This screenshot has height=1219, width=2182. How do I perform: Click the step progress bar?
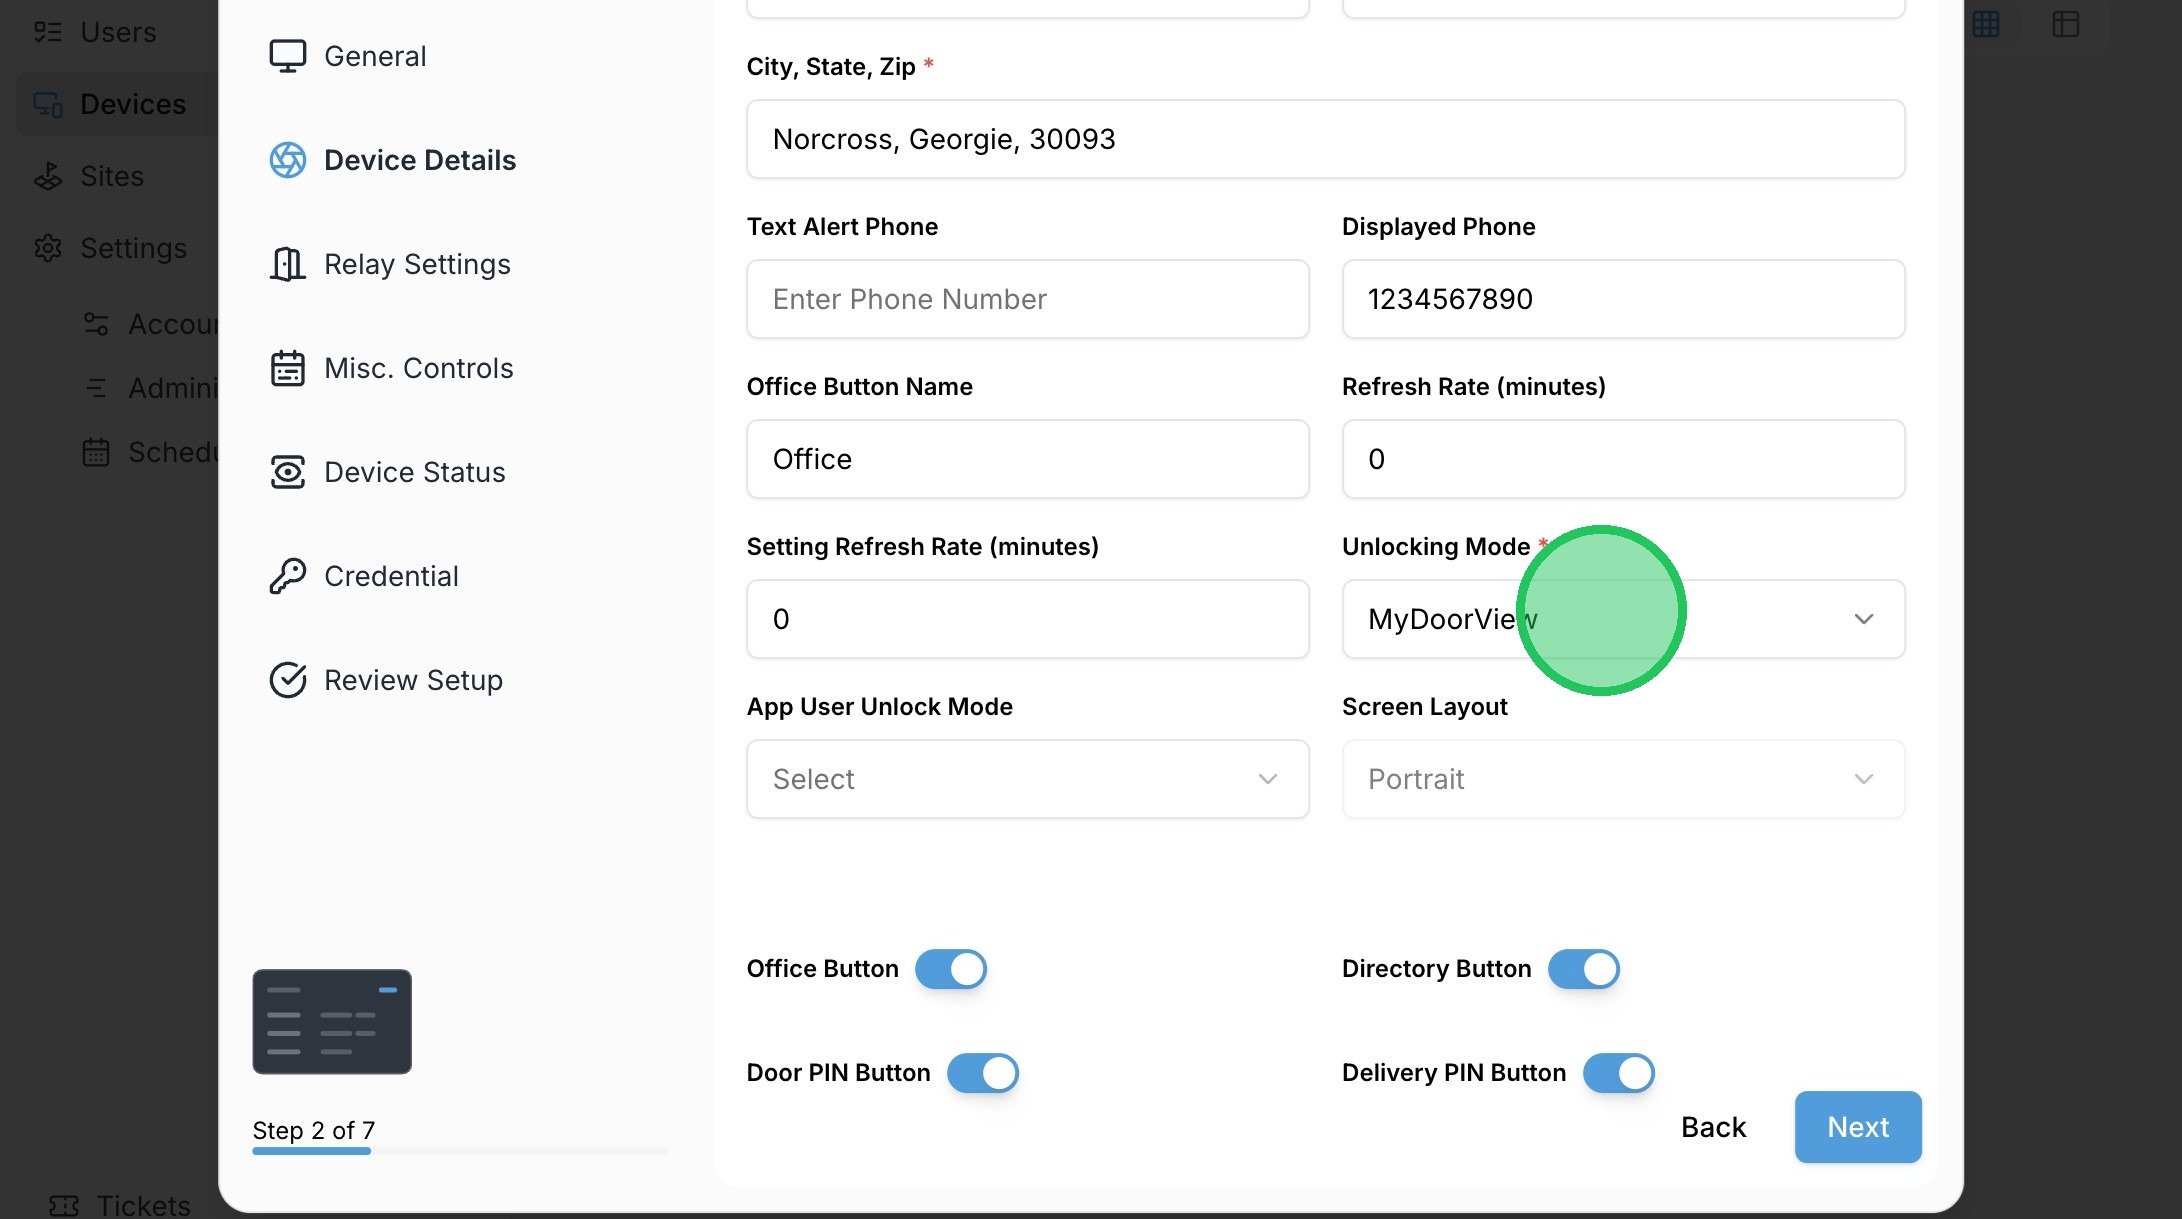click(x=459, y=1151)
